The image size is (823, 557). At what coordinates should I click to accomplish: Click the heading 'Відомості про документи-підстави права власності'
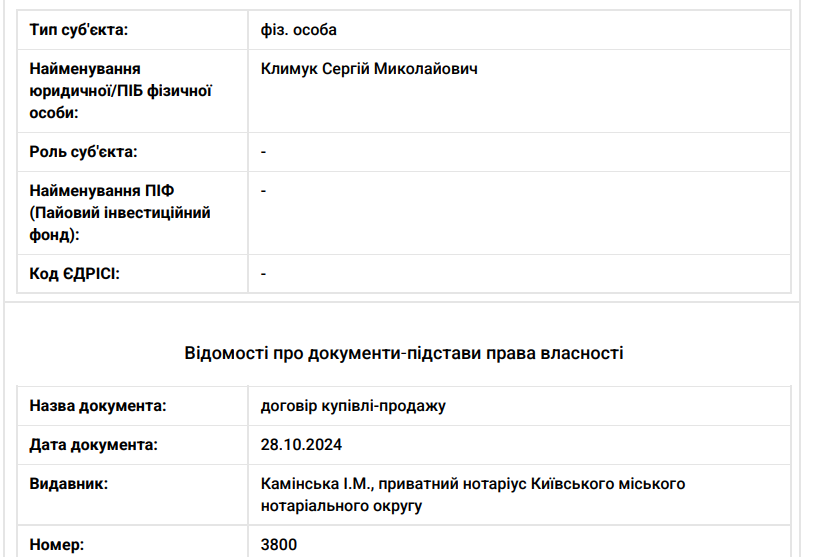(404, 353)
